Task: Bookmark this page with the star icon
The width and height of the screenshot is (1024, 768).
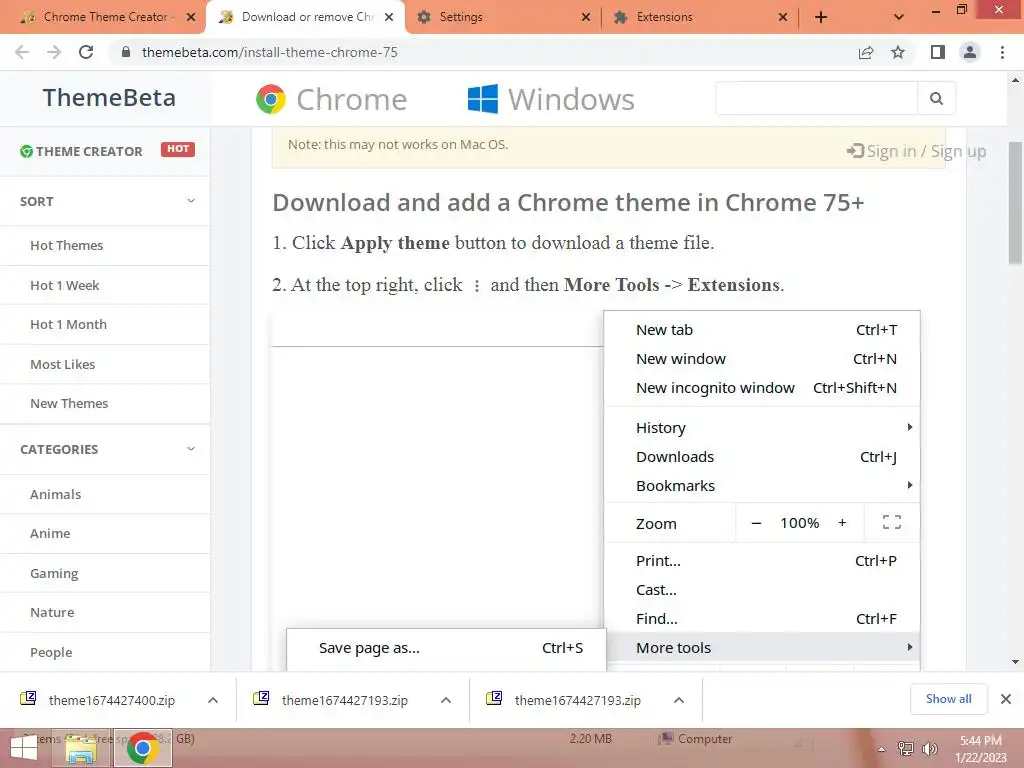Action: point(898,52)
